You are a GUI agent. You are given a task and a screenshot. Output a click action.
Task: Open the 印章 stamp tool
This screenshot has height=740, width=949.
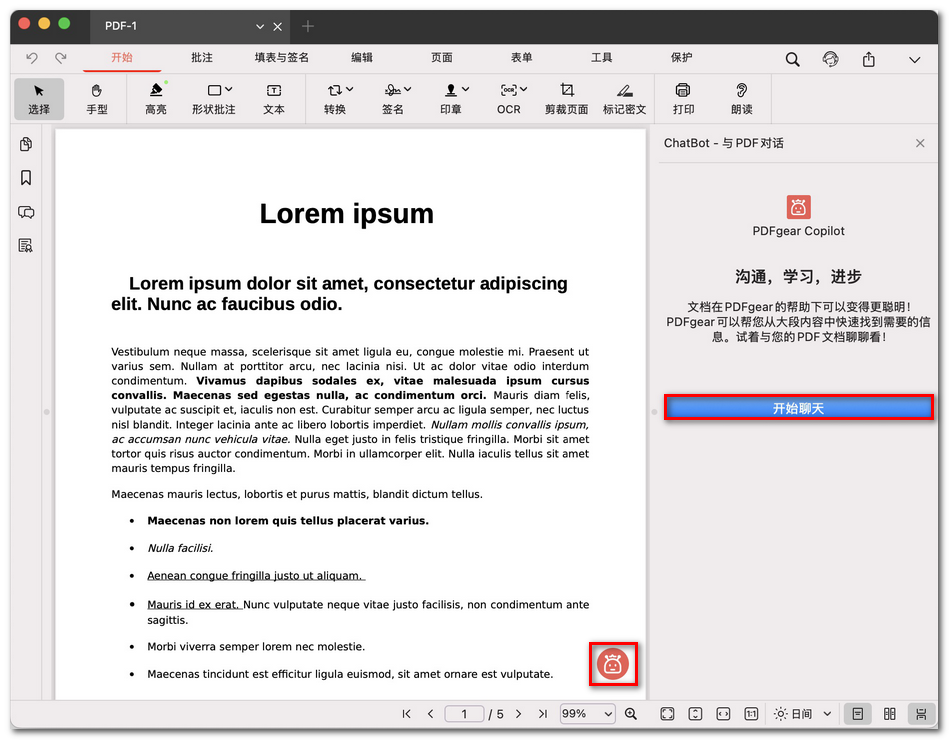(451, 98)
